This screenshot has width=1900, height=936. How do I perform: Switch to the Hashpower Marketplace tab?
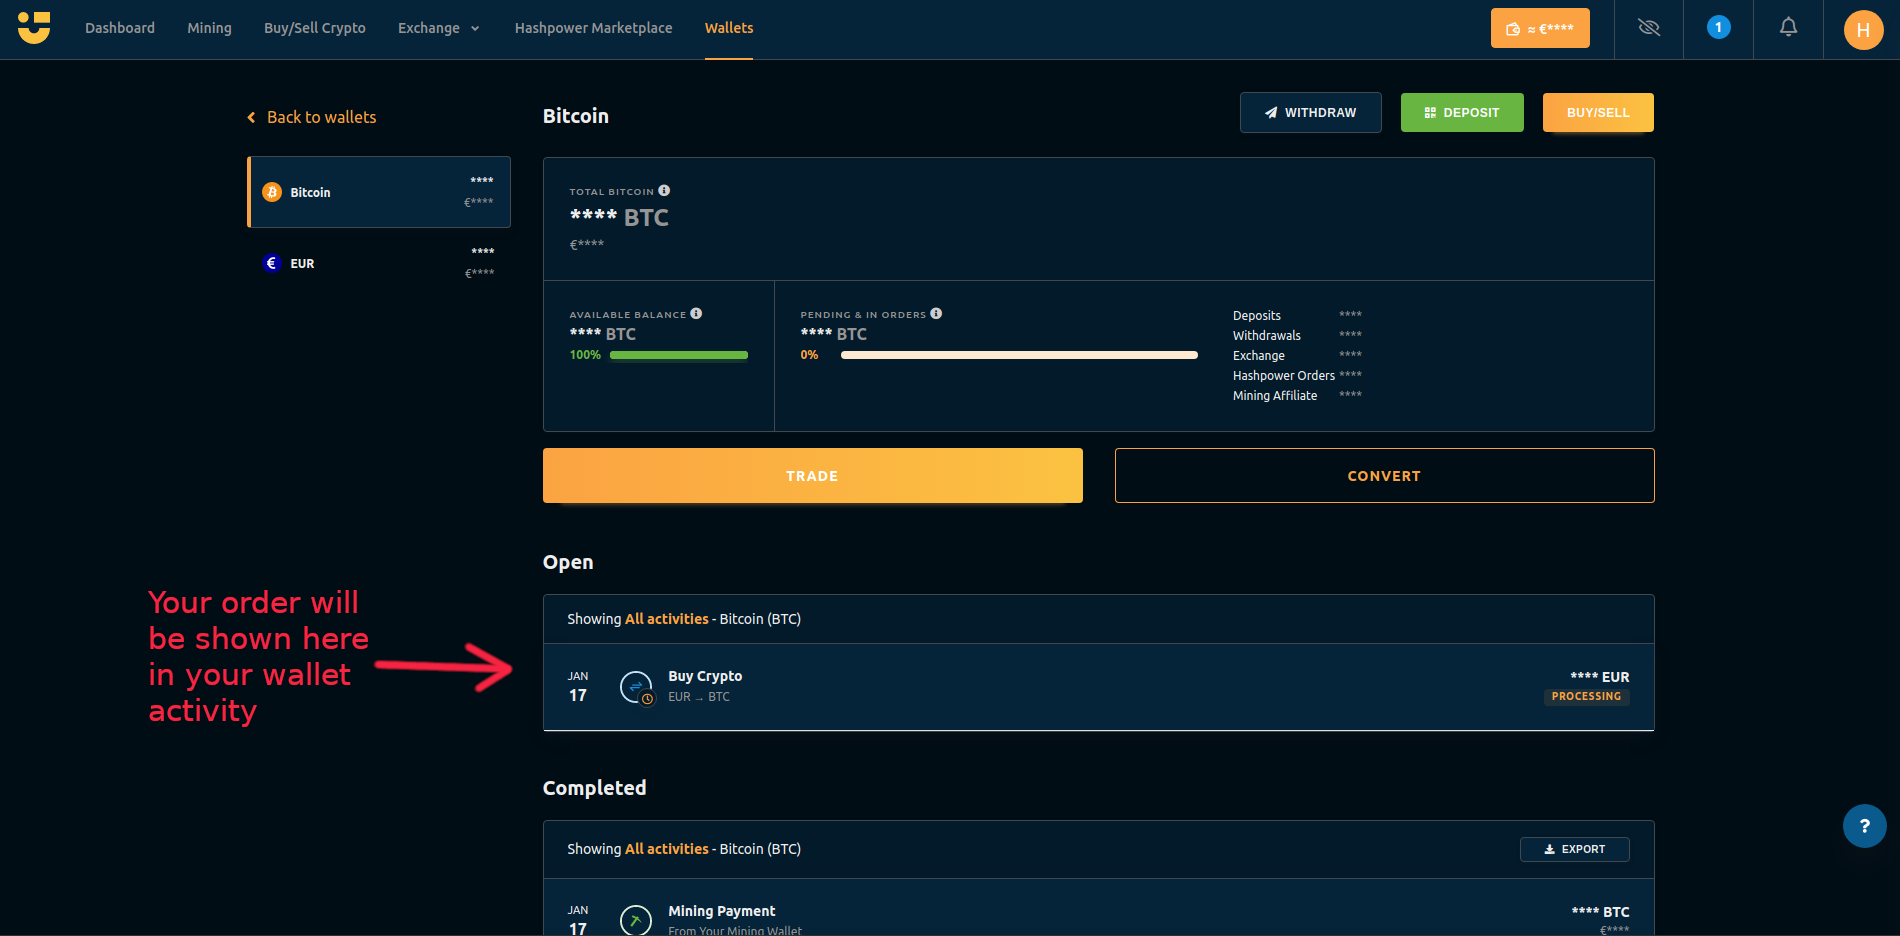pos(593,27)
